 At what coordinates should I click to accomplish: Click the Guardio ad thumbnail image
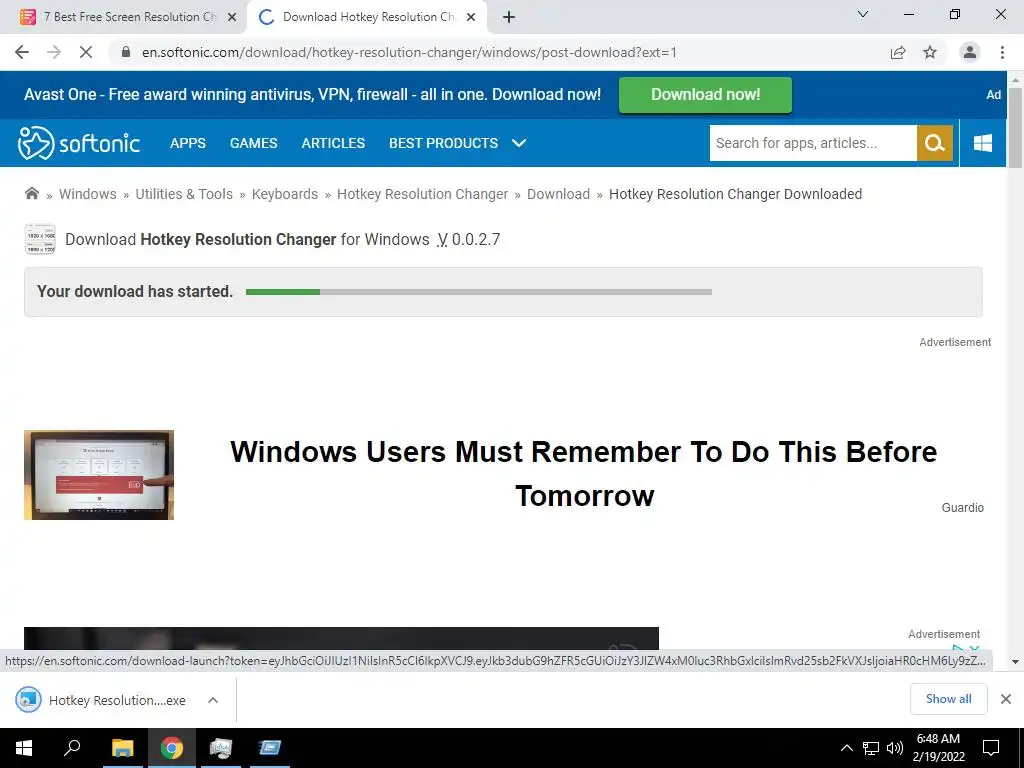(x=99, y=475)
